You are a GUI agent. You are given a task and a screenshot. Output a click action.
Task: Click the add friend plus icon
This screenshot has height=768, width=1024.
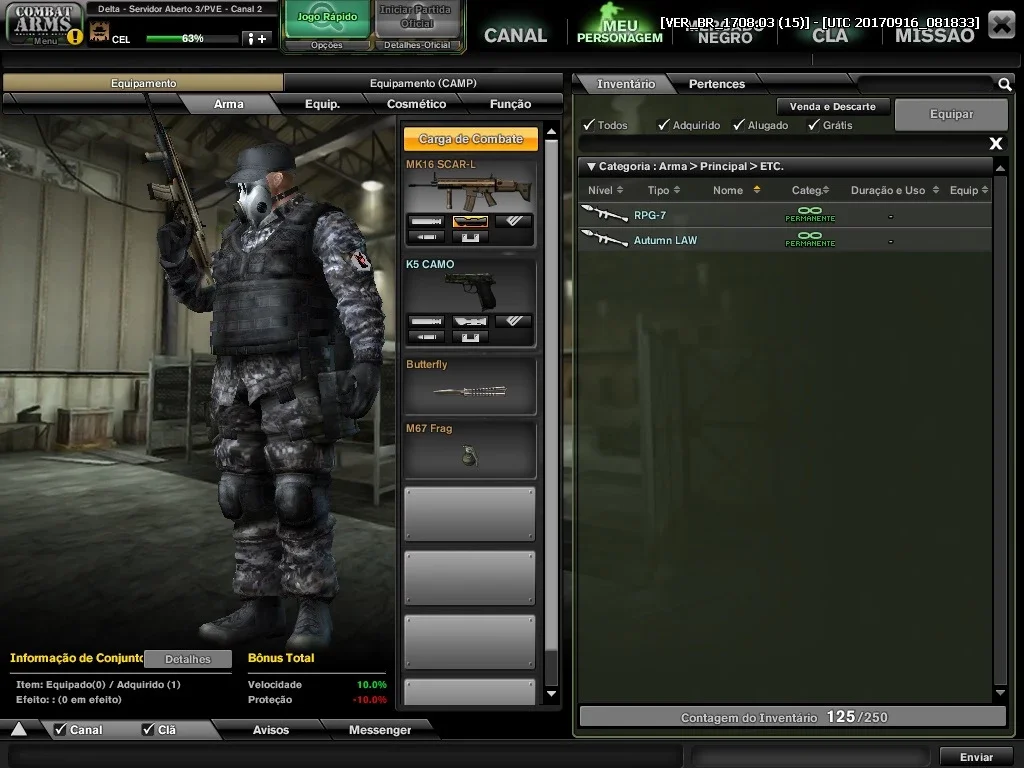pyautogui.click(x=257, y=39)
